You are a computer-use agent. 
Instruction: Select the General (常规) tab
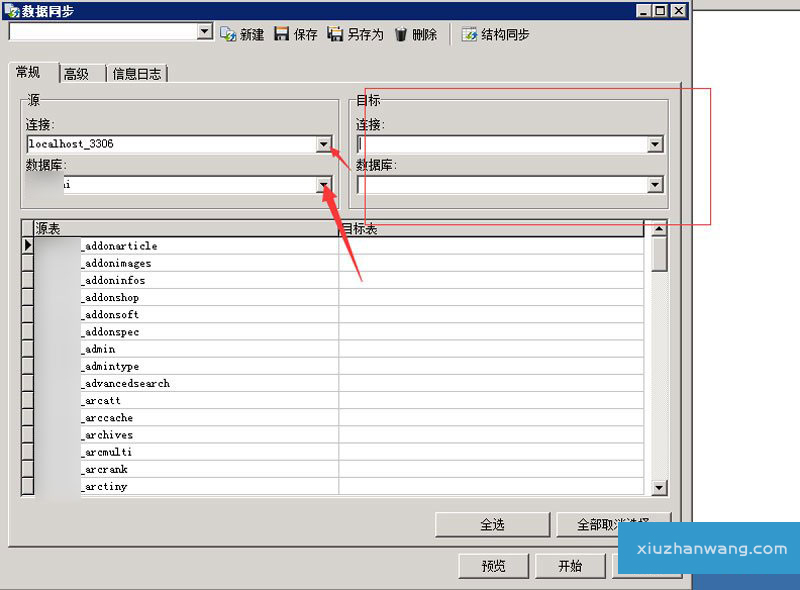tap(28, 73)
